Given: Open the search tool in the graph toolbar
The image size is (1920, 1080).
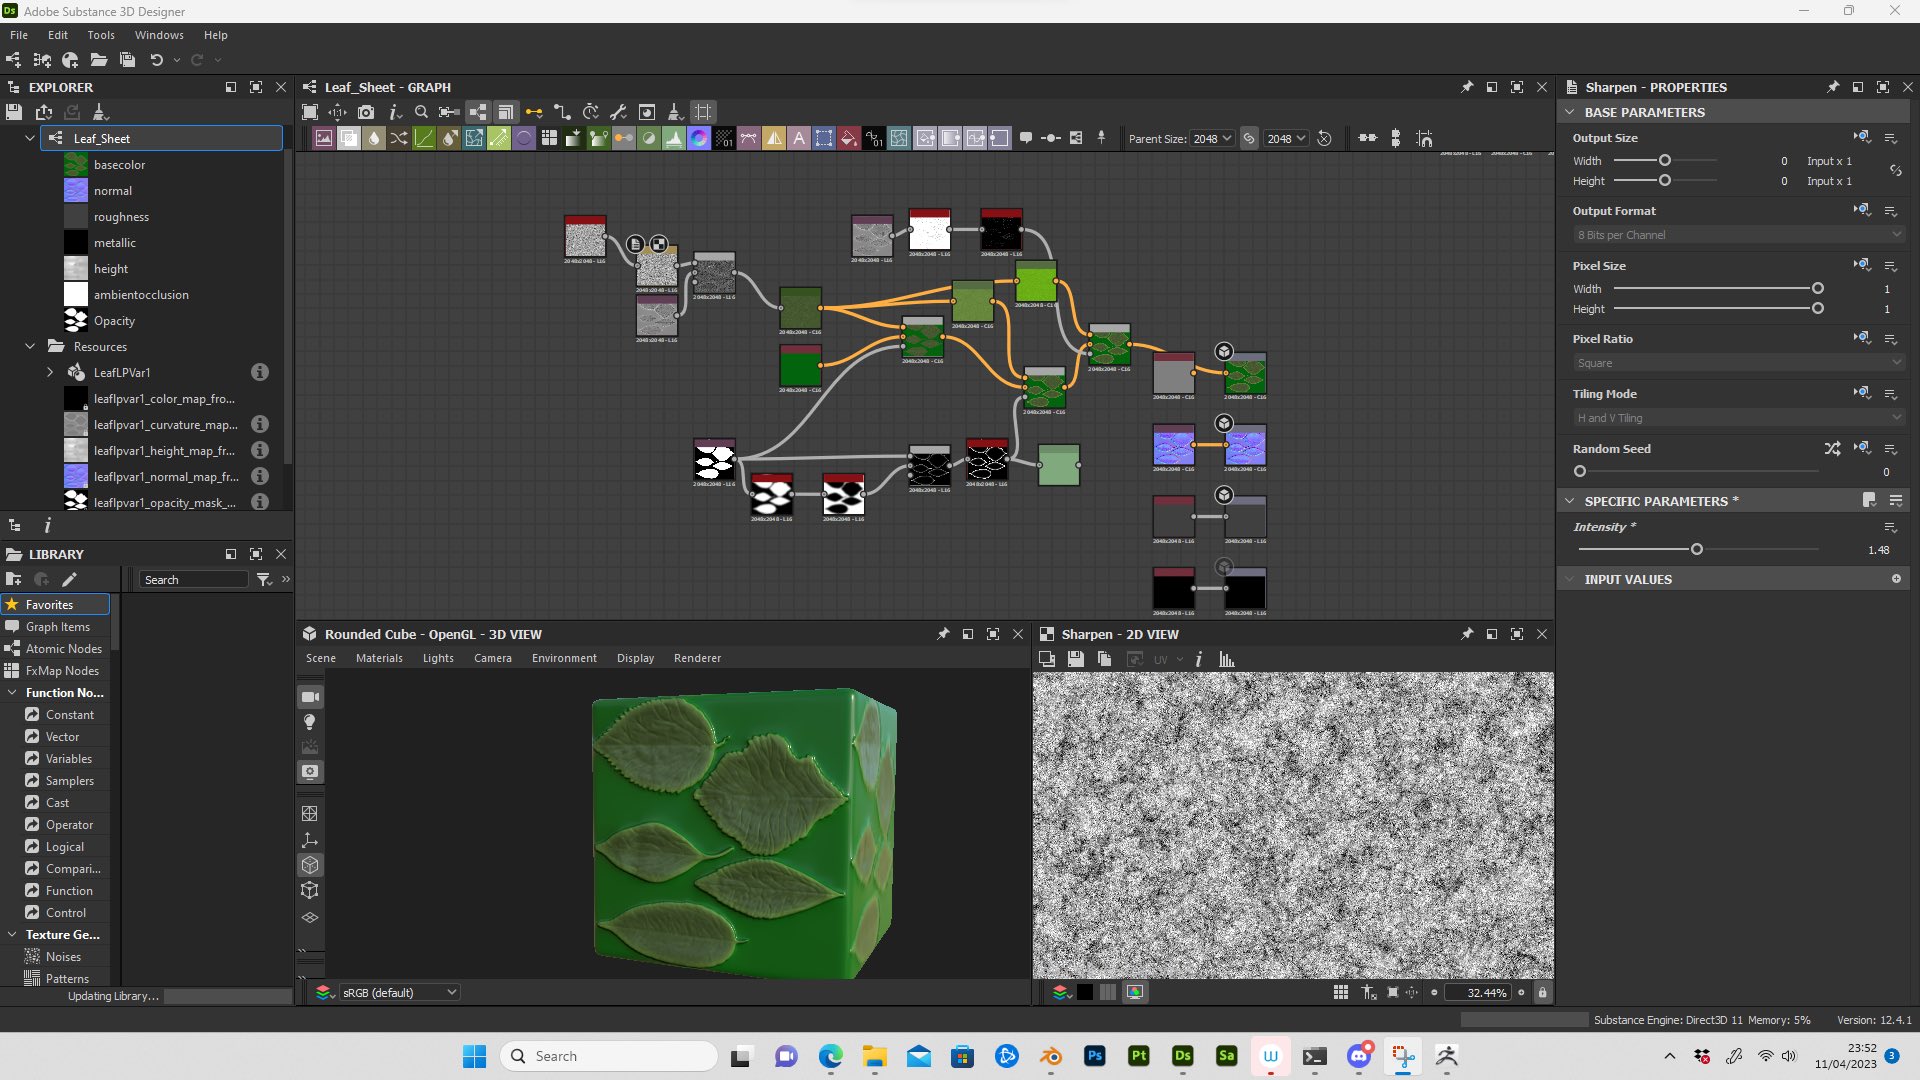Looking at the screenshot, I should (421, 112).
